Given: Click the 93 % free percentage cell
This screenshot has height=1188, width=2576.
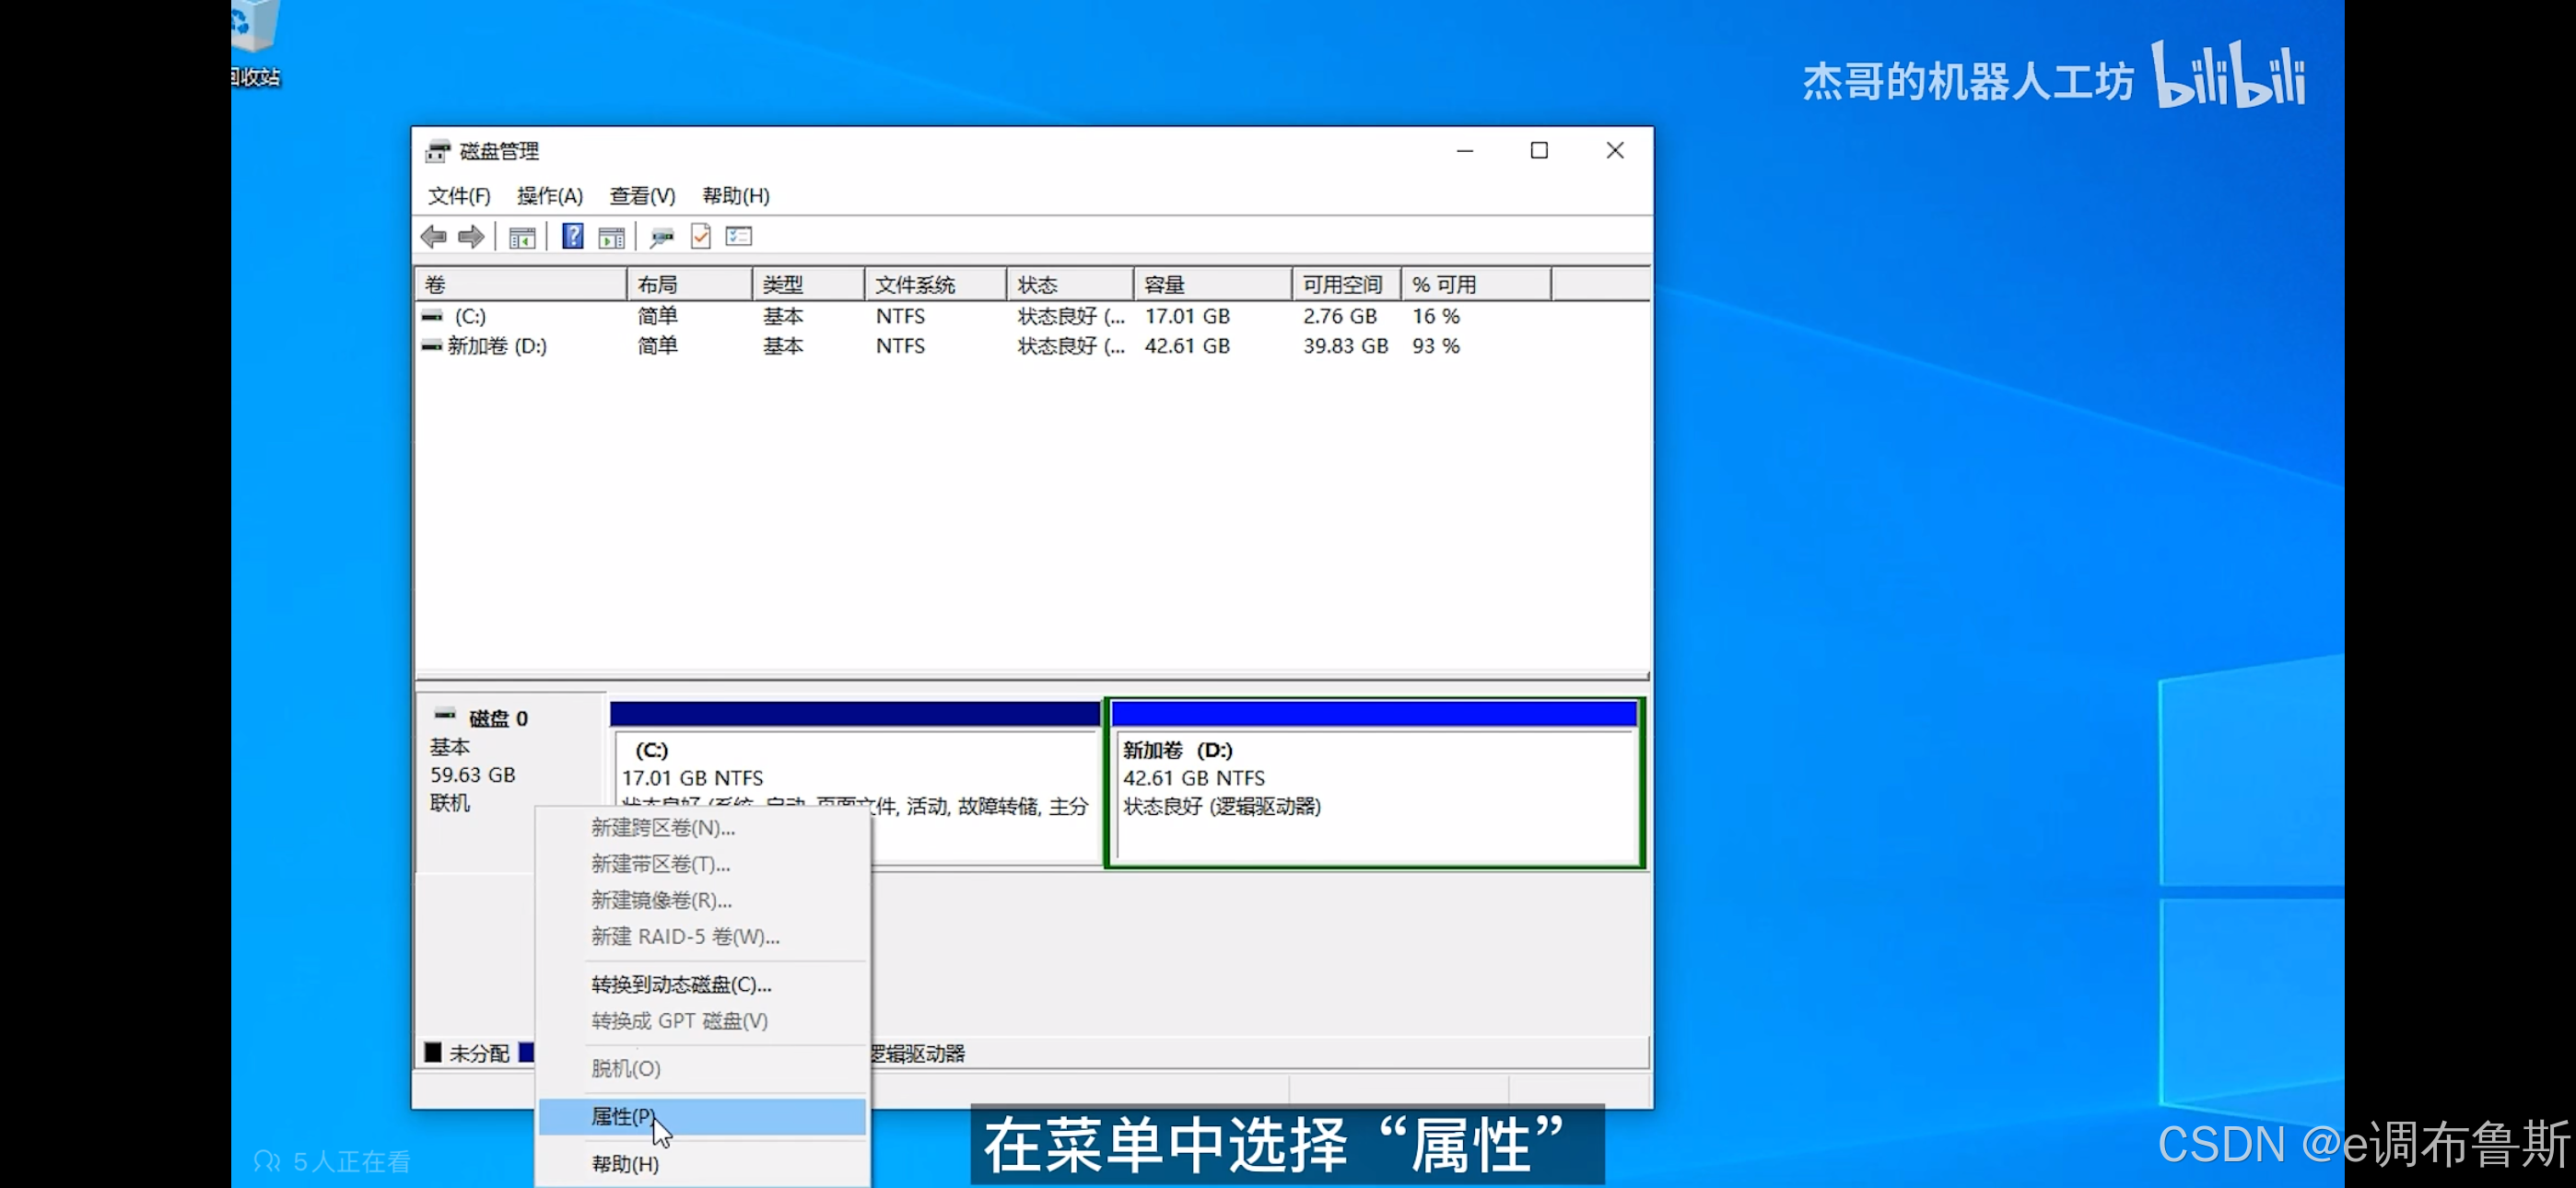Looking at the screenshot, I should tap(1436, 346).
